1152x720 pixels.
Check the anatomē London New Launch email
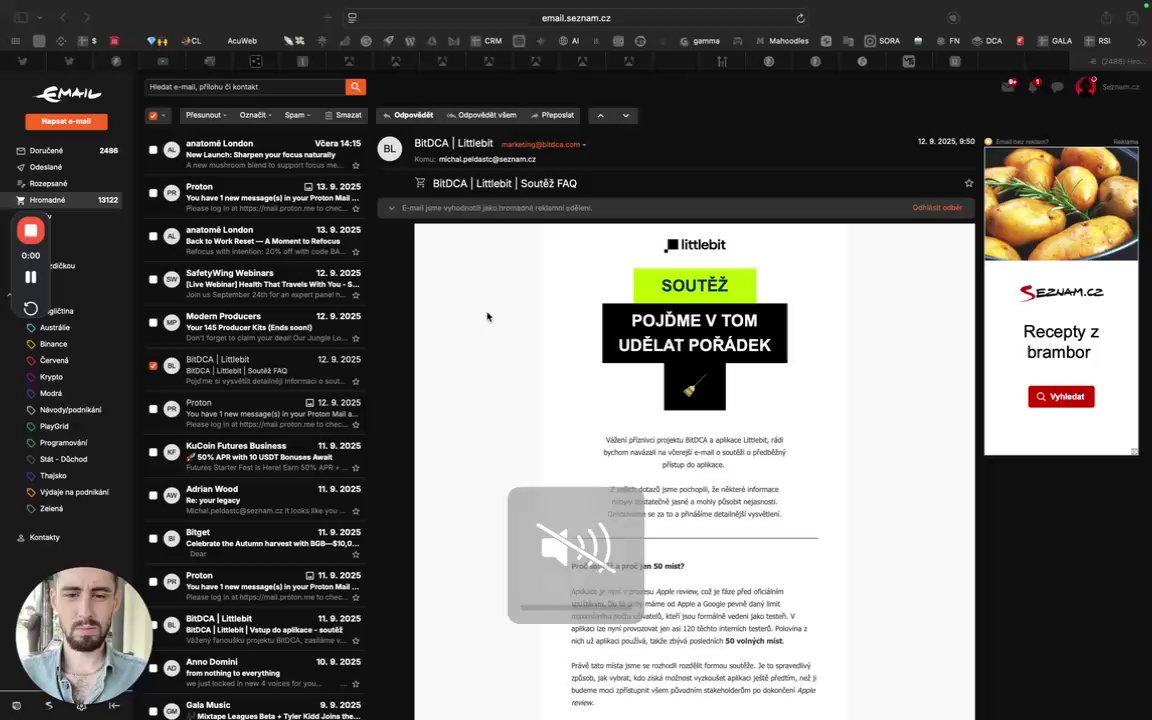pyautogui.click(x=153, y=149)
